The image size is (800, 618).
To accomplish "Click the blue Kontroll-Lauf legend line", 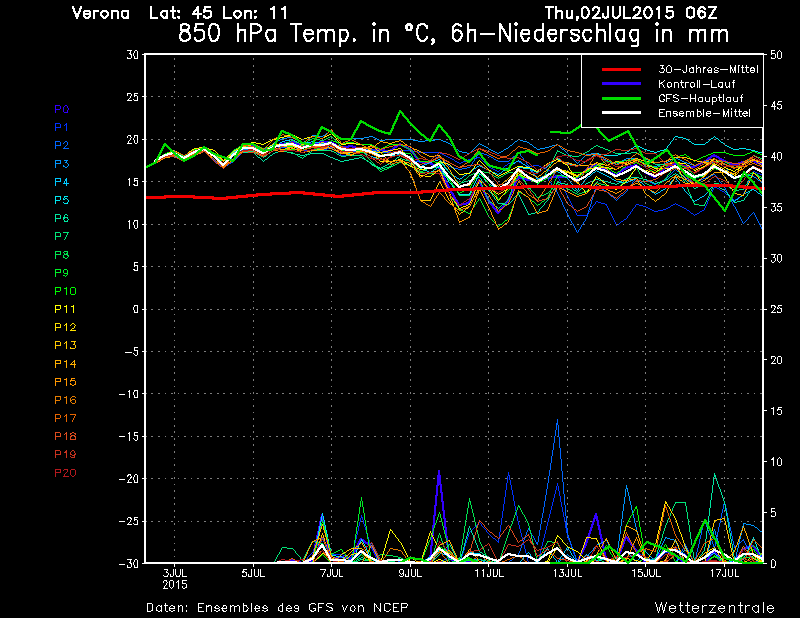I will click(x=621, y=84).
